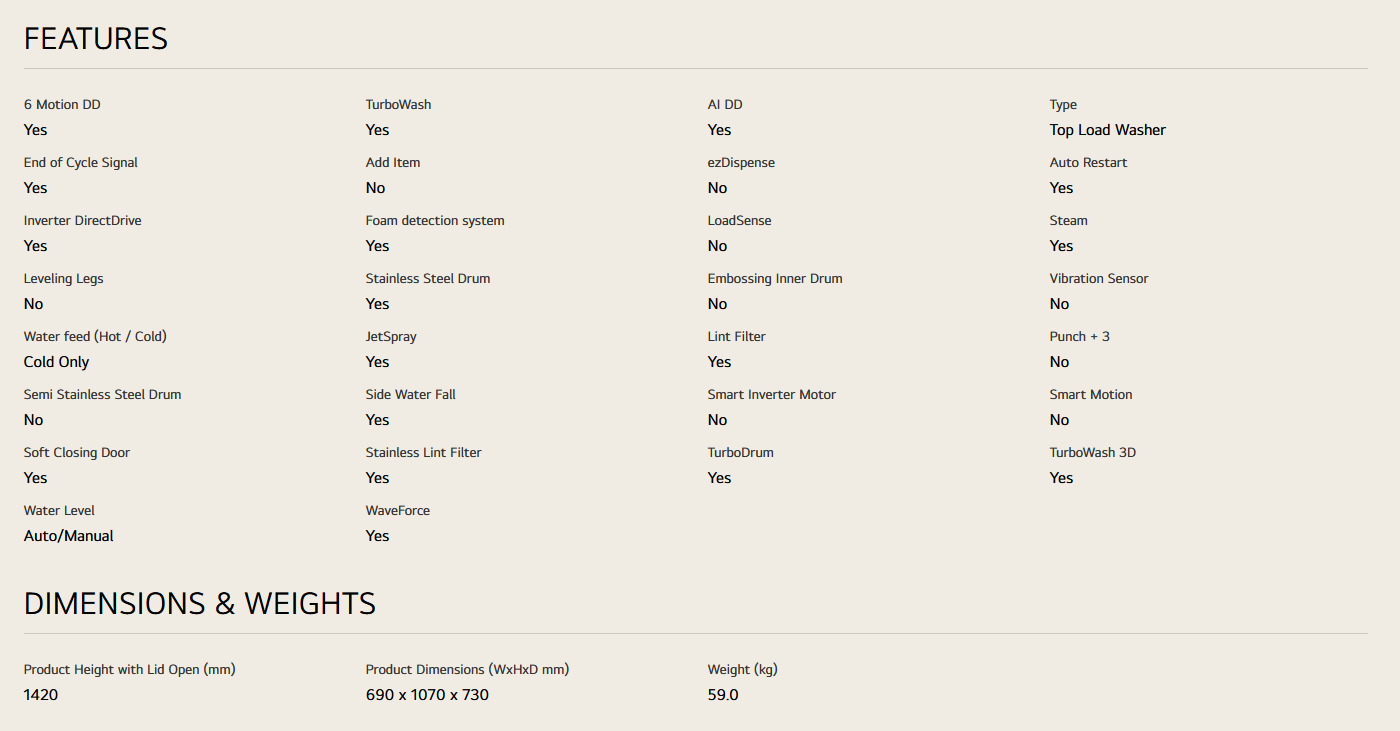The height and width of the screenshot is (731, 1400).
Task: Click the 'Auto/Manual' water level value
Action: click(68, 536)
